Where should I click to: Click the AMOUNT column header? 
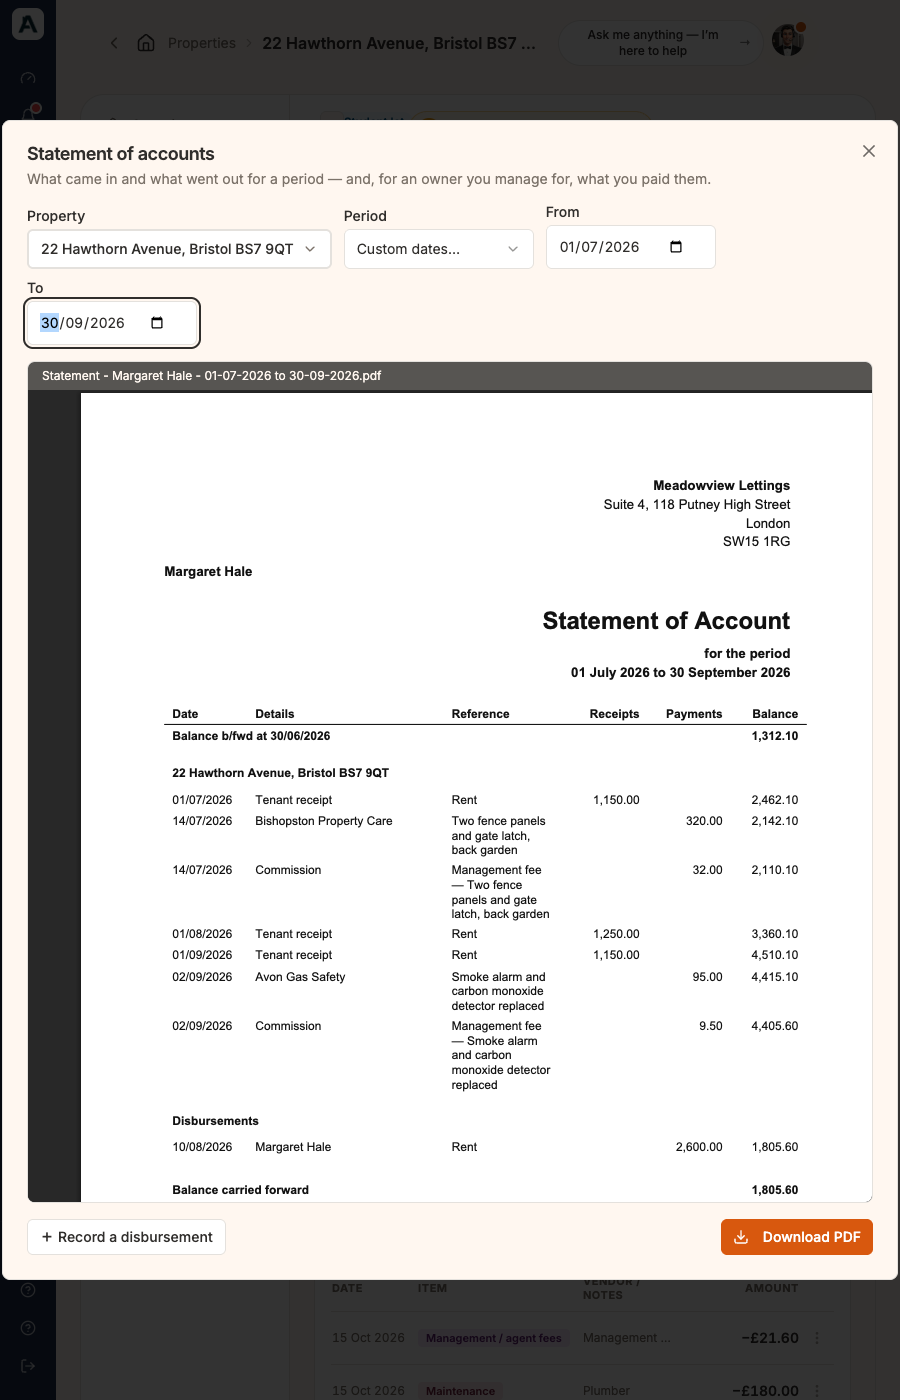click(x=771, y=1288)
